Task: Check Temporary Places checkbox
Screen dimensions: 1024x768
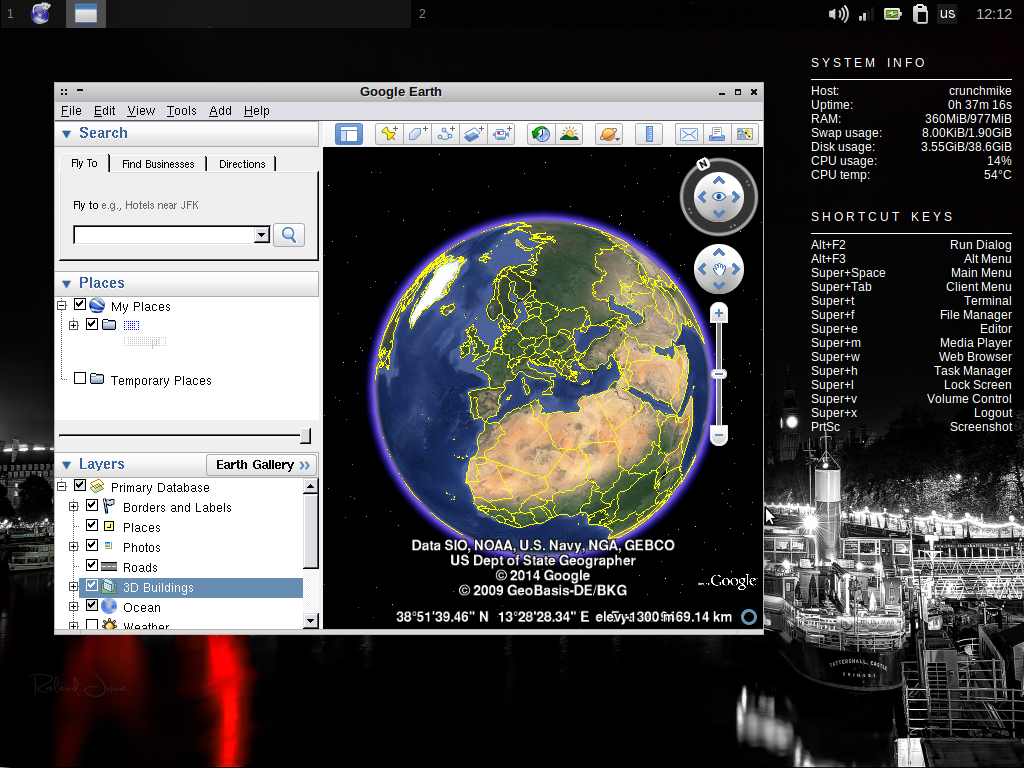Action: coord(80,378)
